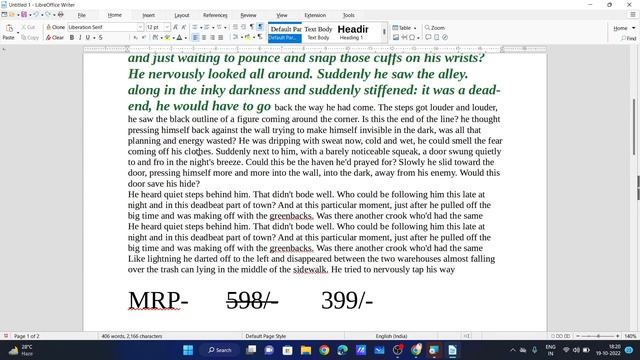The image size is (640, 360).
Task: Click the font color A swatch
Action: tap(179, 38)
